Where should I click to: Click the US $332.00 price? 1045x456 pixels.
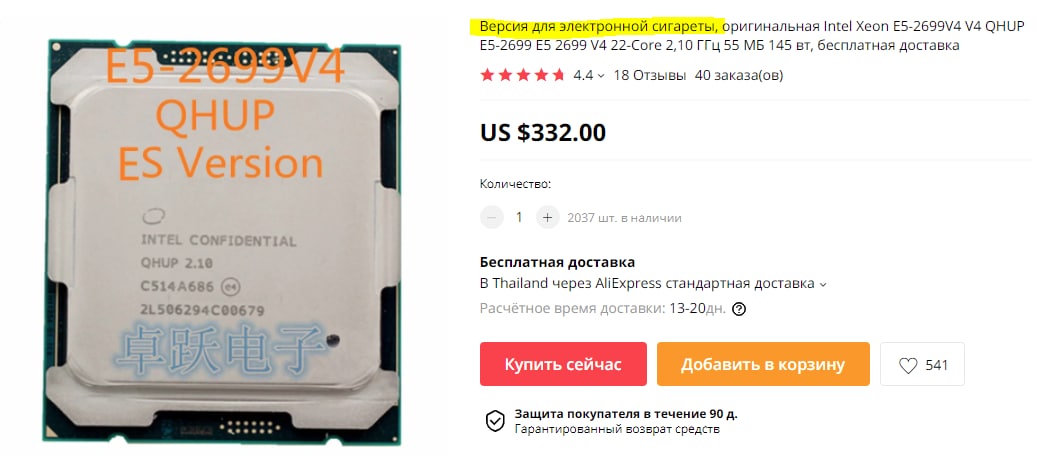pyautogui.click(x=543, y=132)
